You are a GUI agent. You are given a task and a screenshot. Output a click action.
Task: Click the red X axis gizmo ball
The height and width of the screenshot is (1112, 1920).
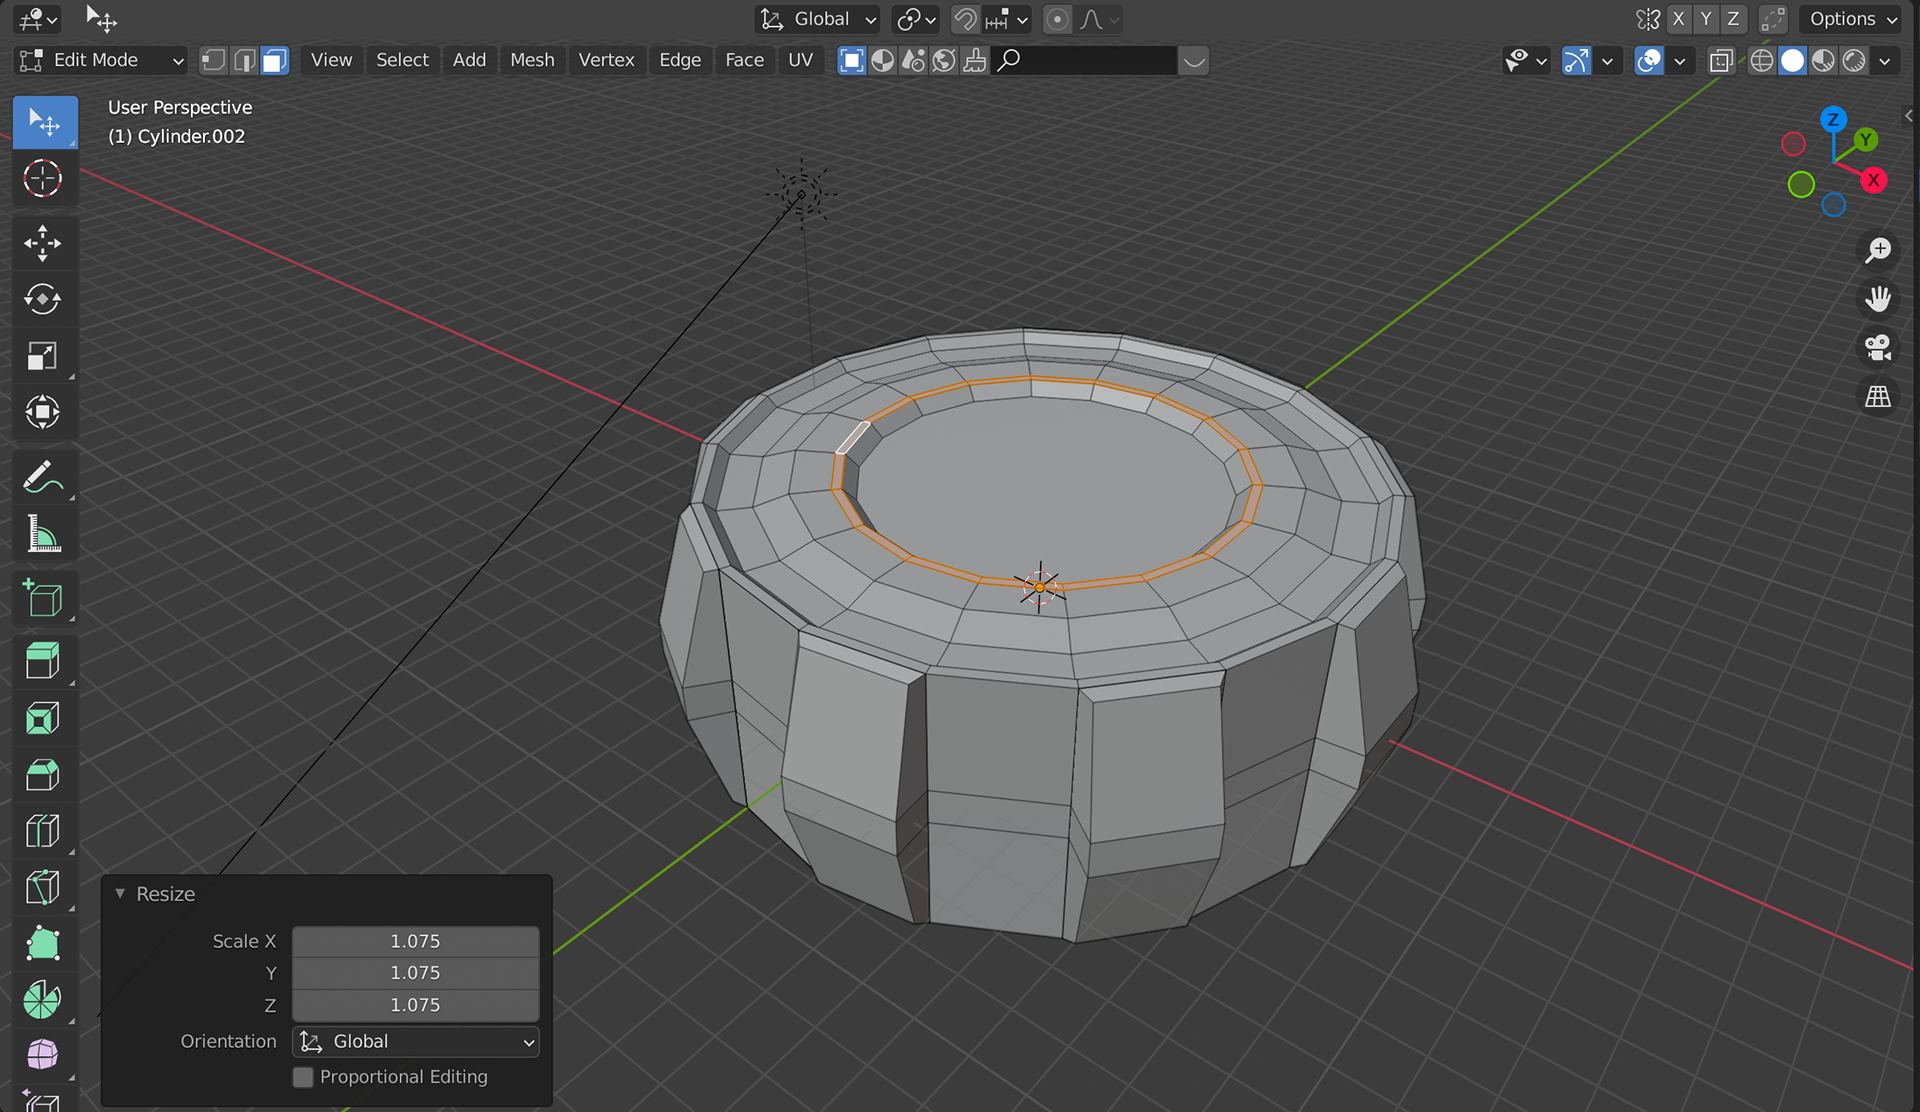1874,181
